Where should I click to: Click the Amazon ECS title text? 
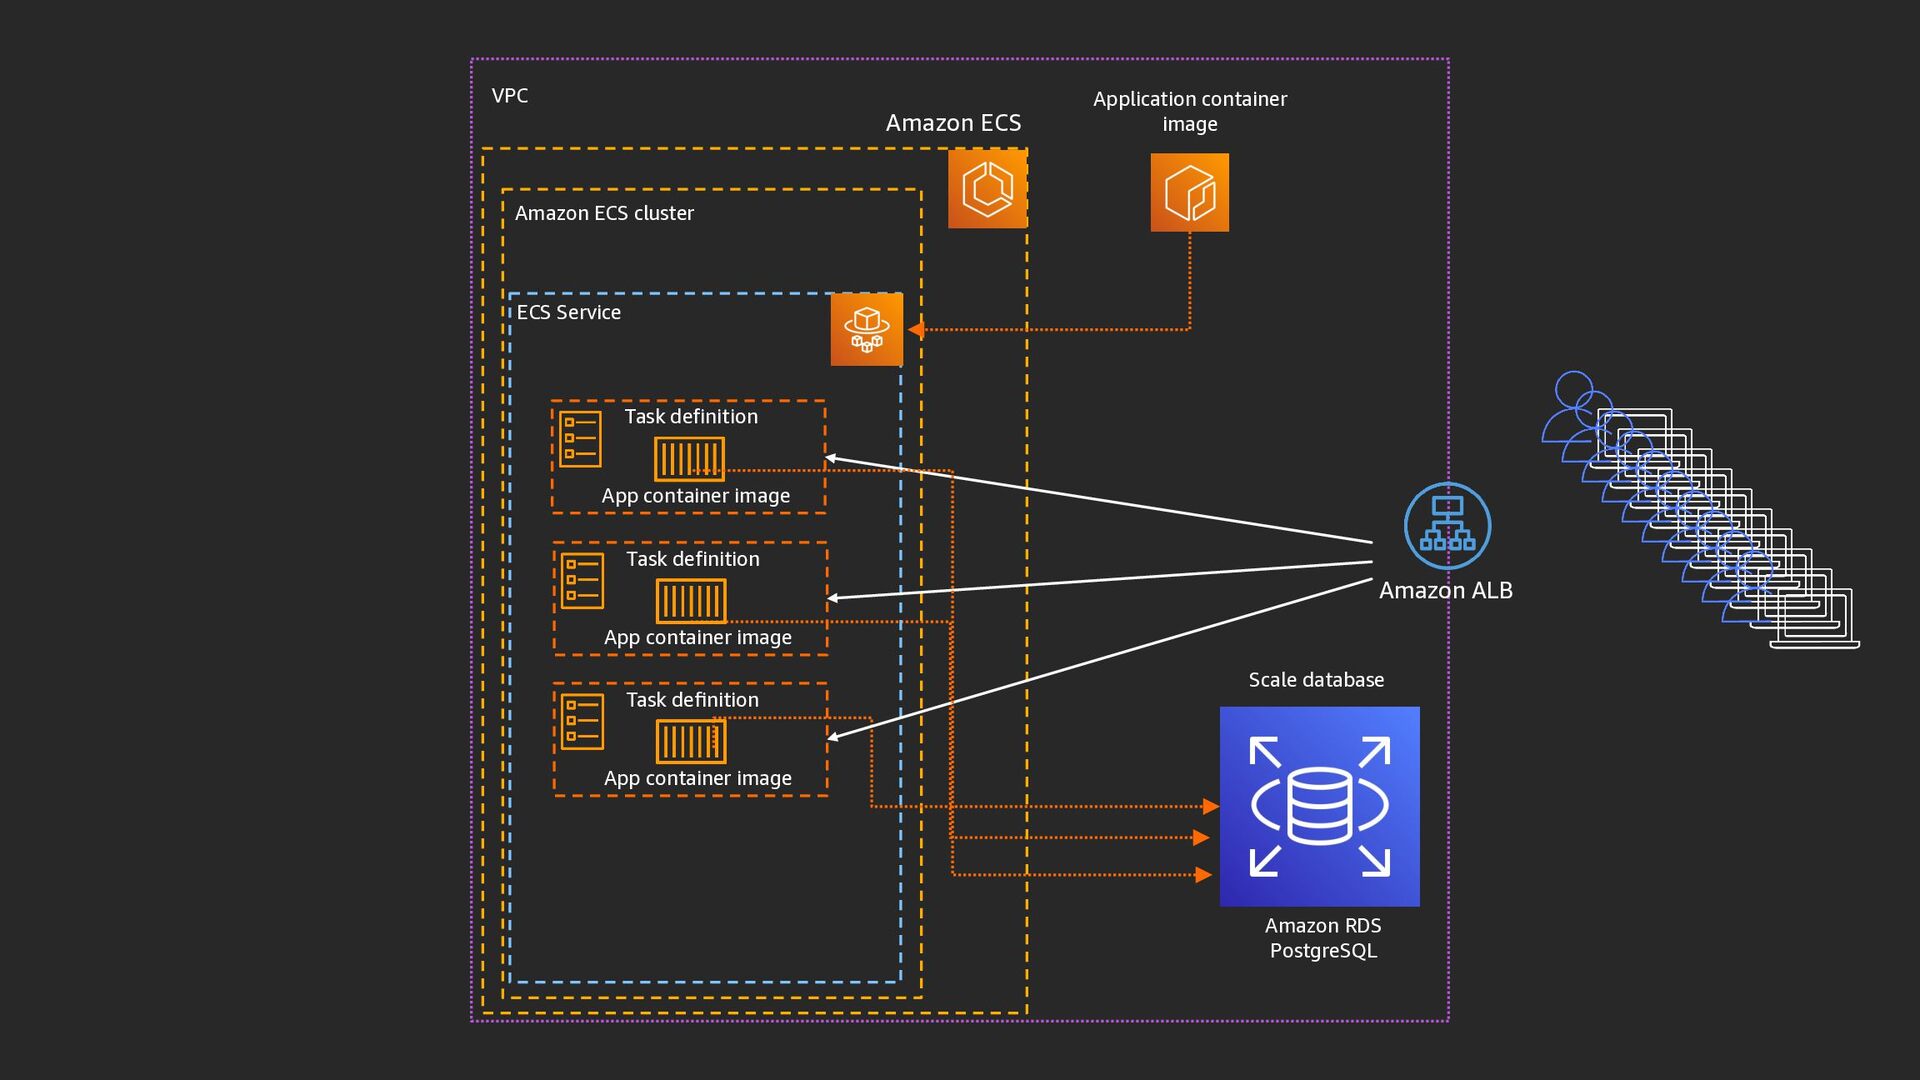952,123
